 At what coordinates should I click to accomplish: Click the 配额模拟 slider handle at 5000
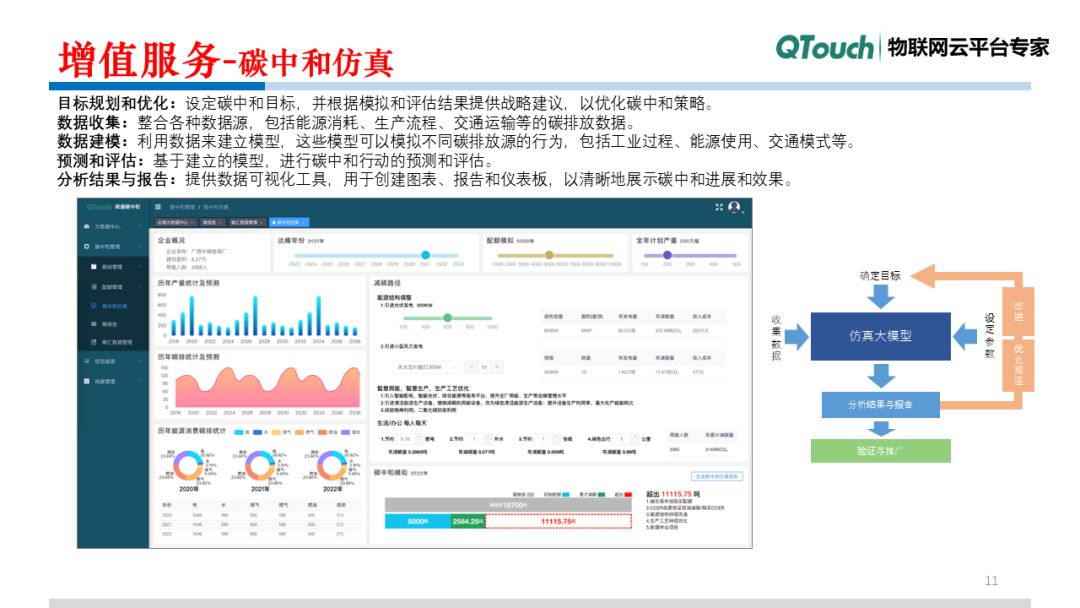click(549, 255)
